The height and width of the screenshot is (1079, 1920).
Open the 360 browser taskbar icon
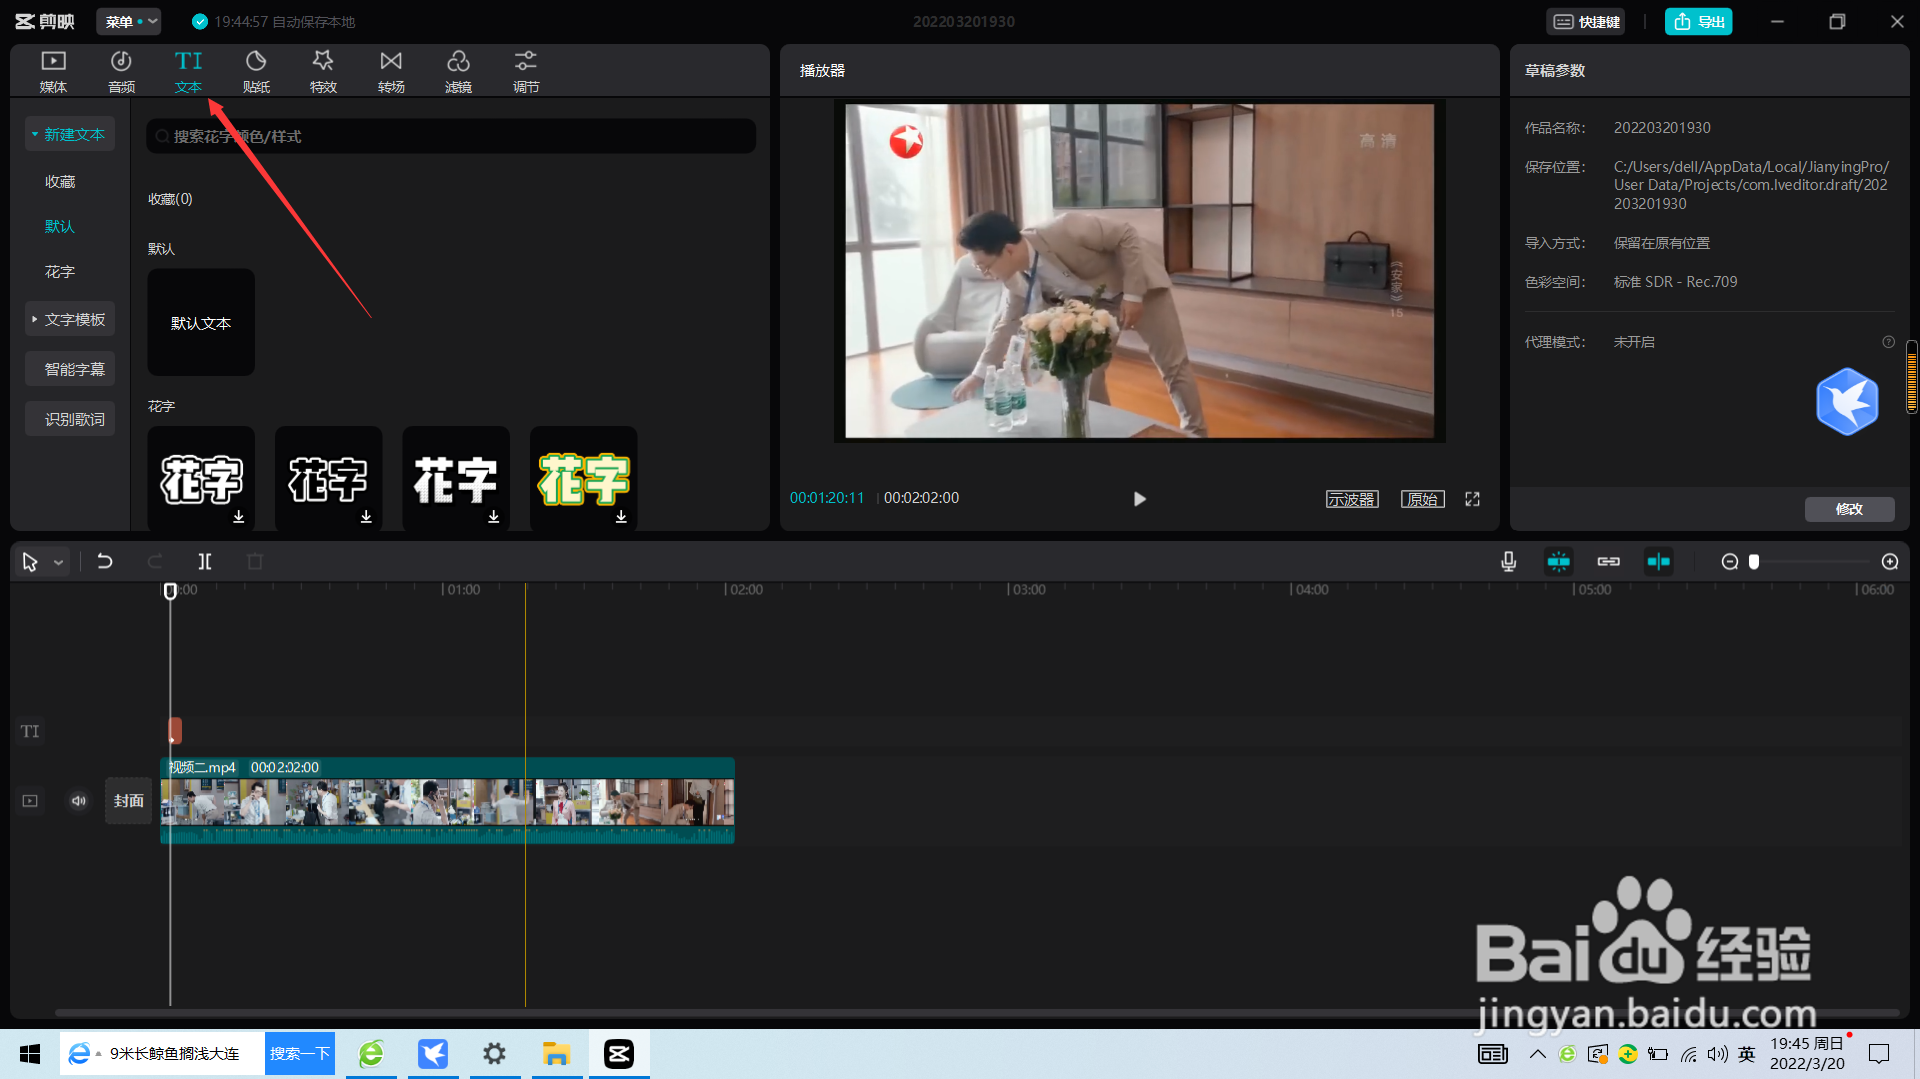pos(371,1054)
